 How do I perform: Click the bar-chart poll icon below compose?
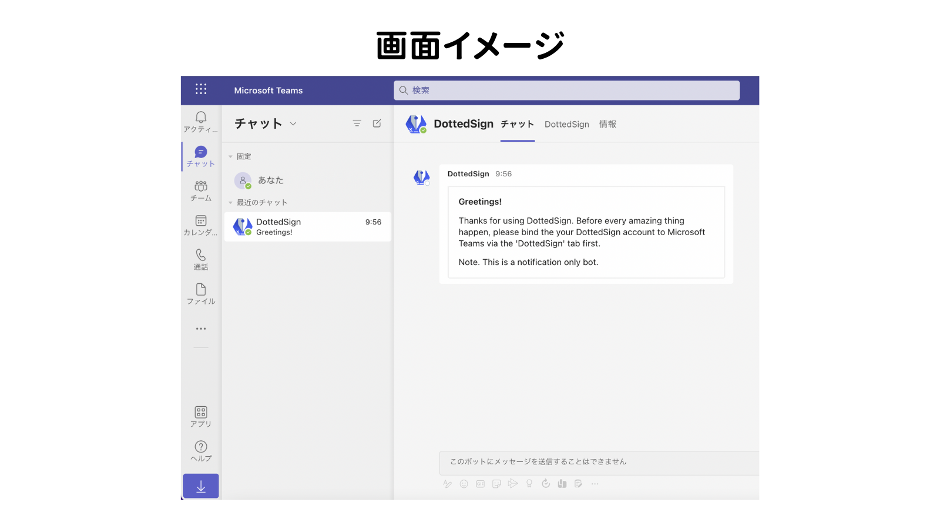(562, 484)
